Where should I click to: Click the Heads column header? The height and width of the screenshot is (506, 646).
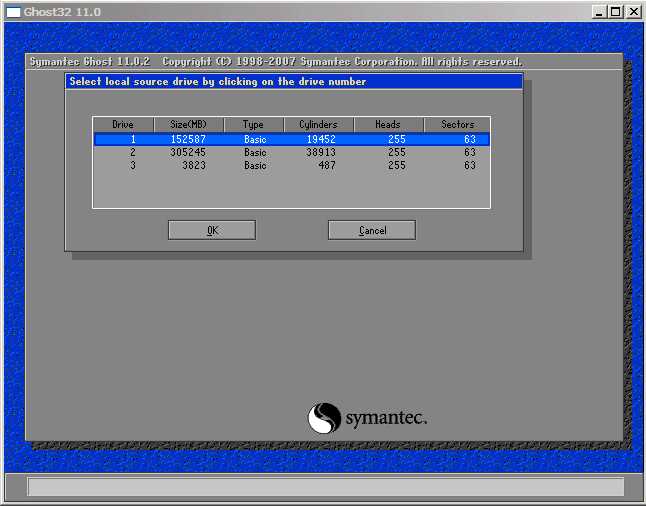pos(388,124)
